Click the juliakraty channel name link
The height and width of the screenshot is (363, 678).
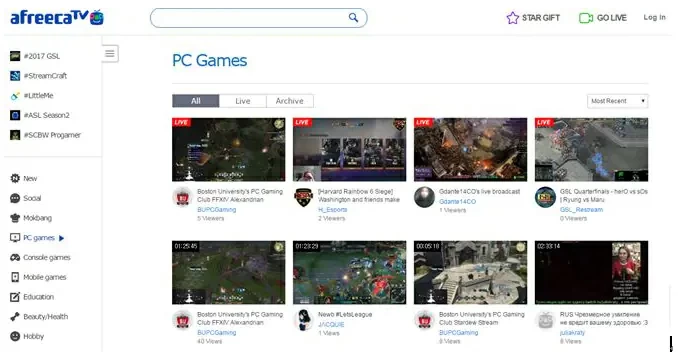[572, 332]
